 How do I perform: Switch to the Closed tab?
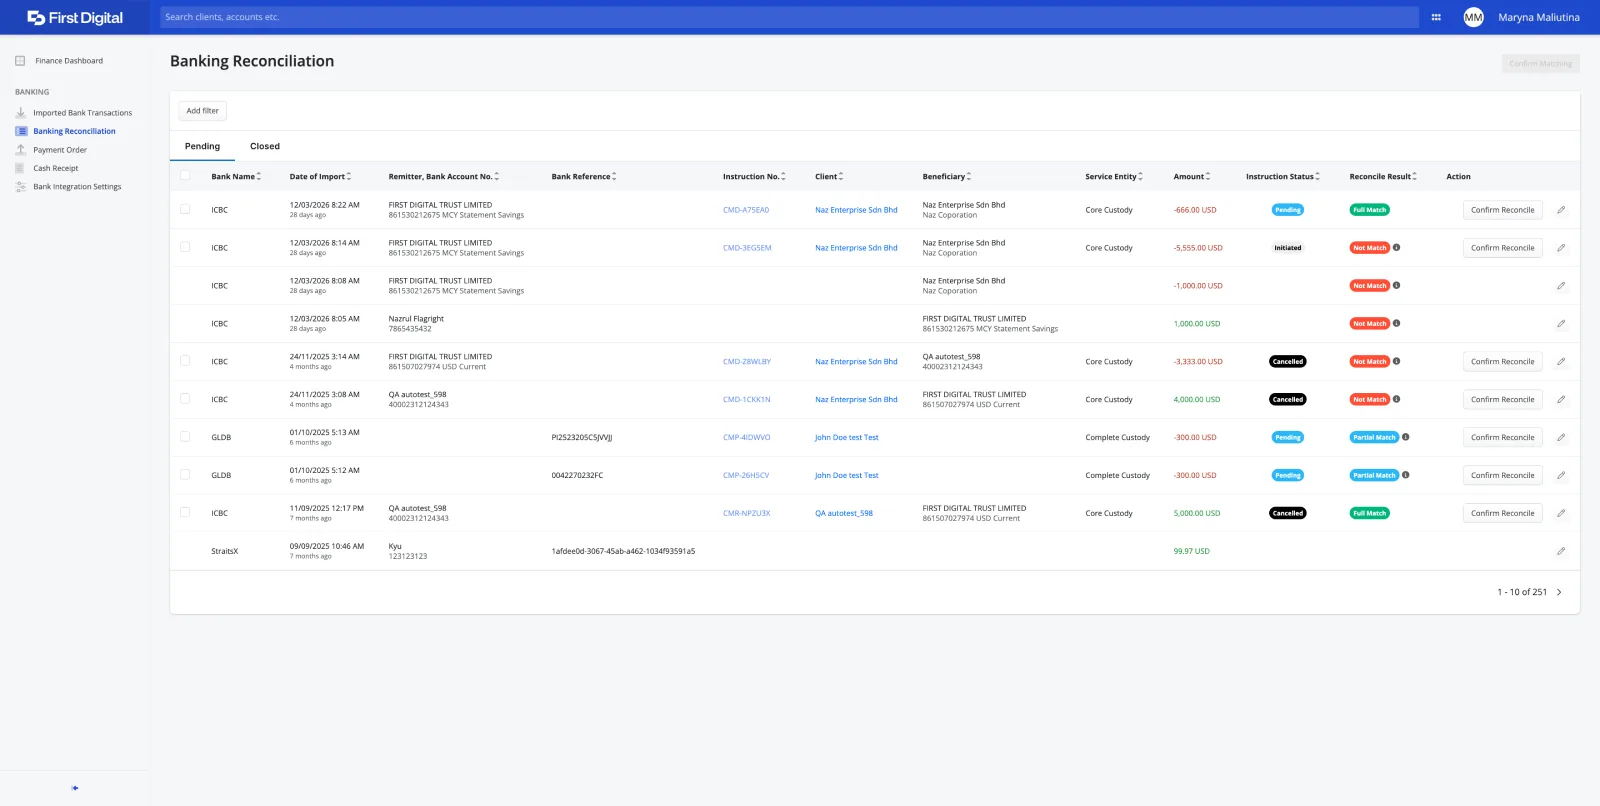click(x=265, y=146)
